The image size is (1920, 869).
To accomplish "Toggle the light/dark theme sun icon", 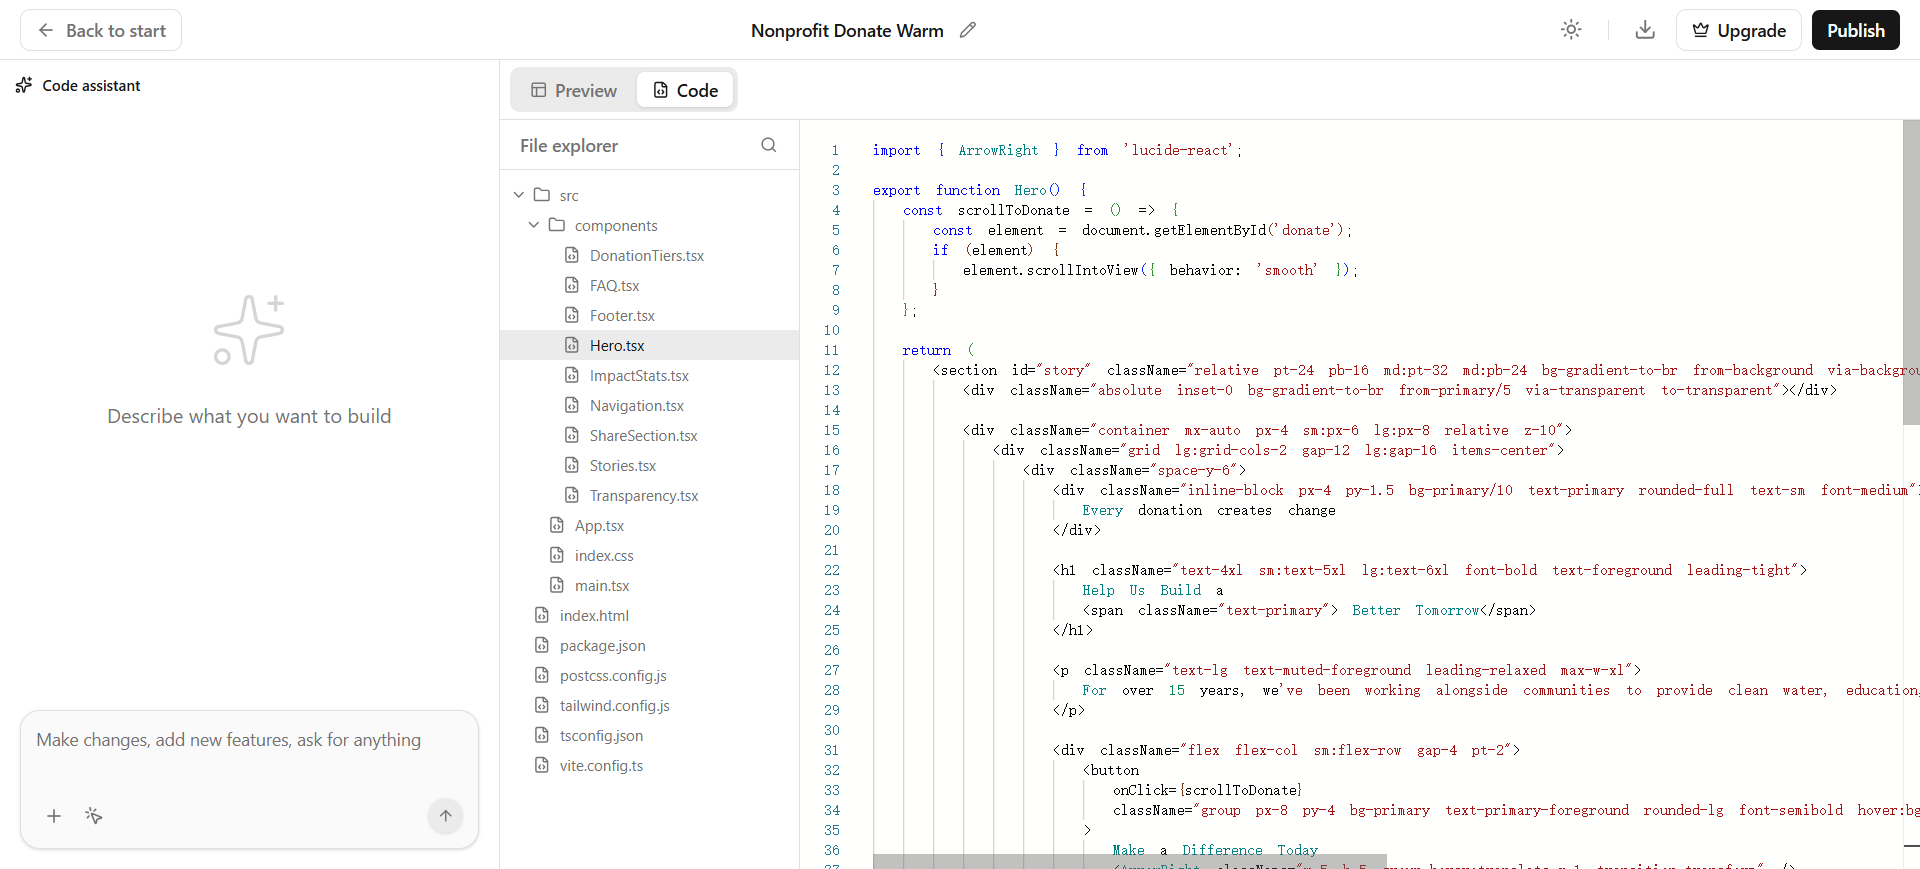I will [1571, 30].
